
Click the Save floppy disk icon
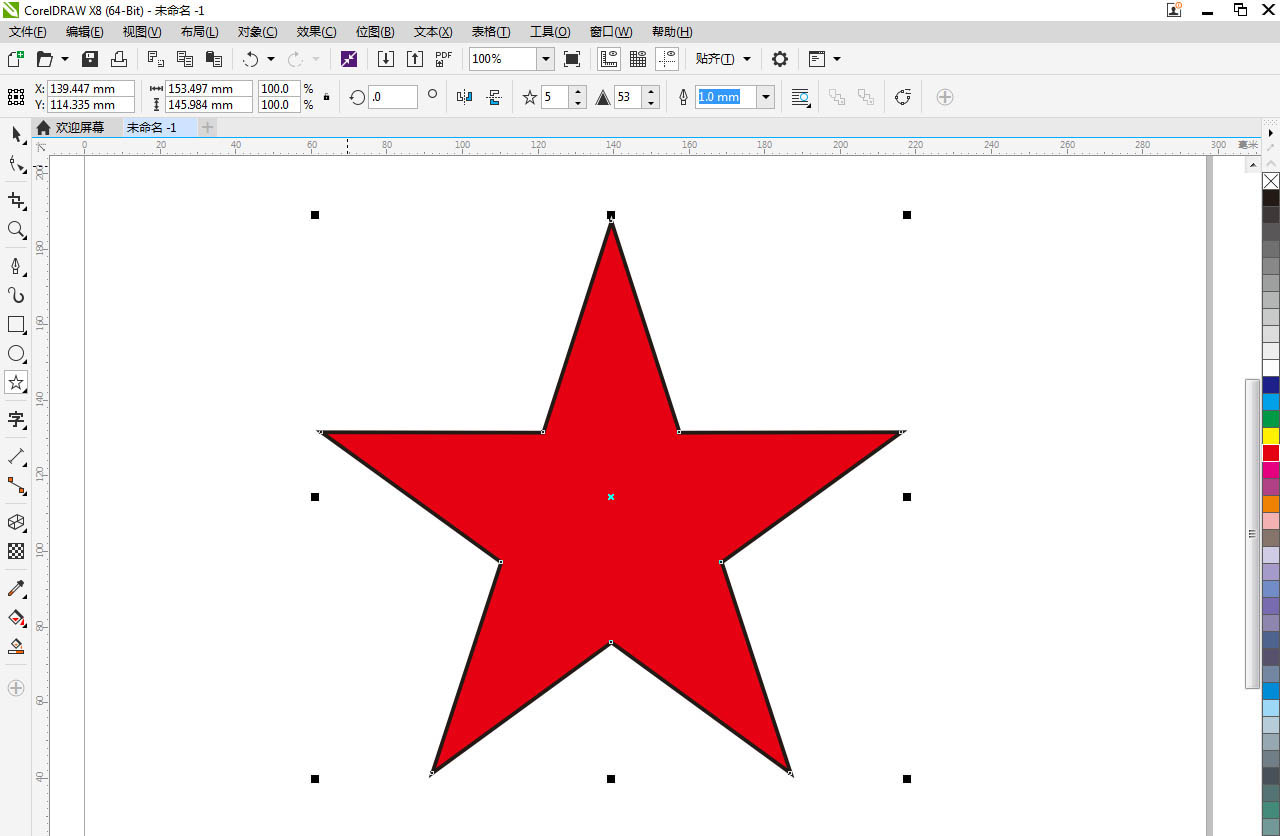[x=90, y=59]
